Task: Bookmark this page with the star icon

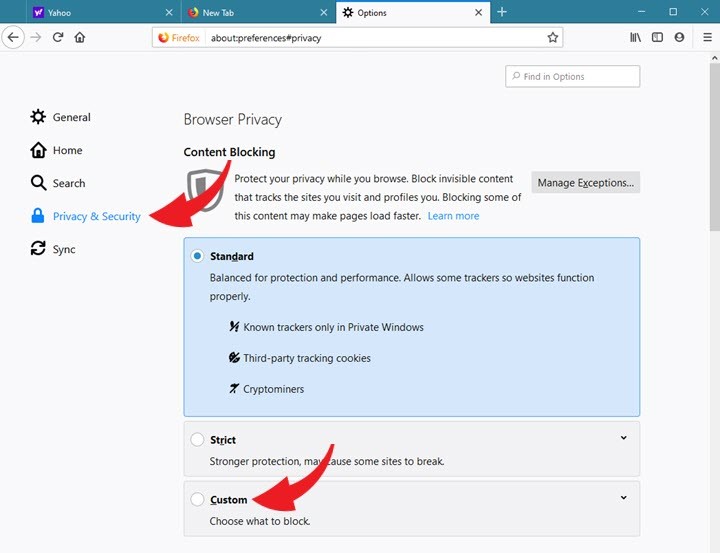Action: 552,37
